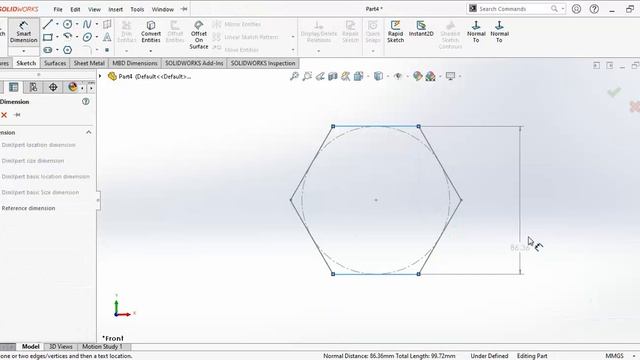640x360 pixels.
Task: Open the Insert menu
Action: click(116, 9)
